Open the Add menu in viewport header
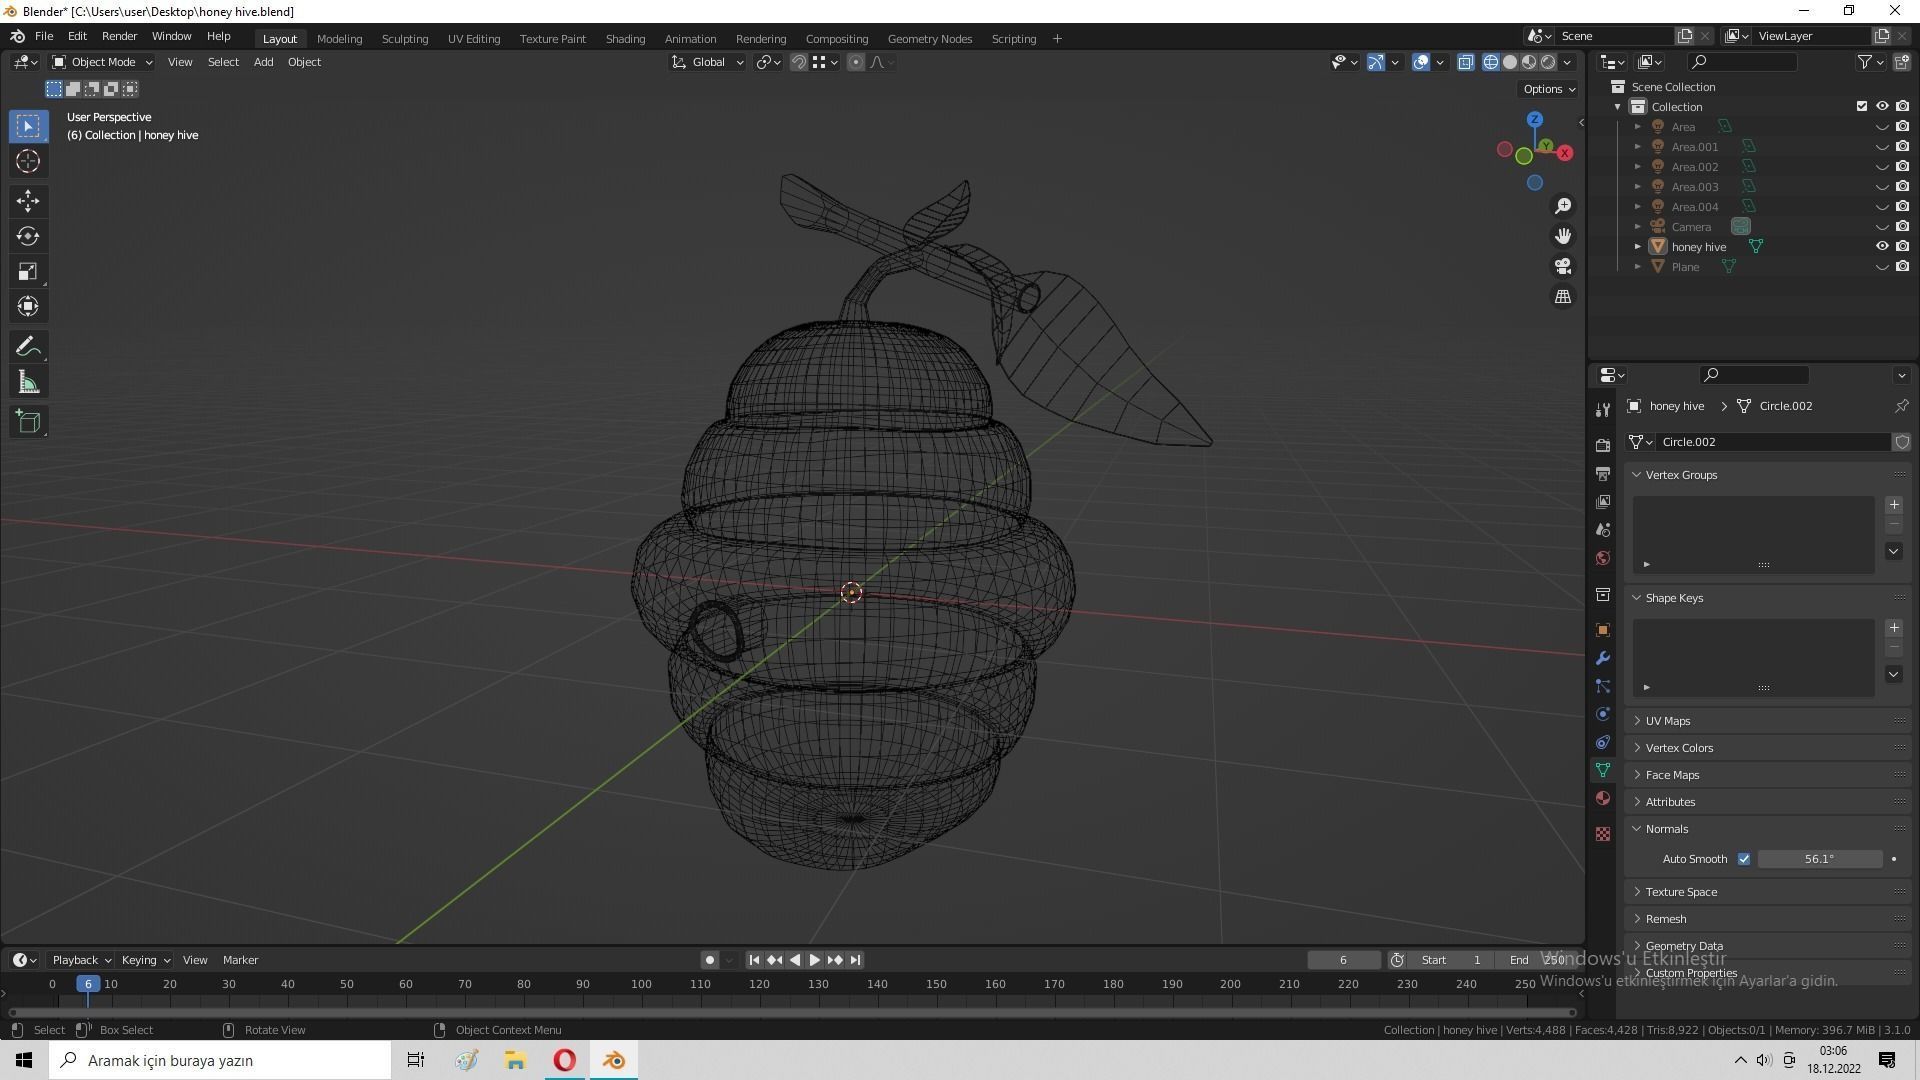 pos(263,62)
